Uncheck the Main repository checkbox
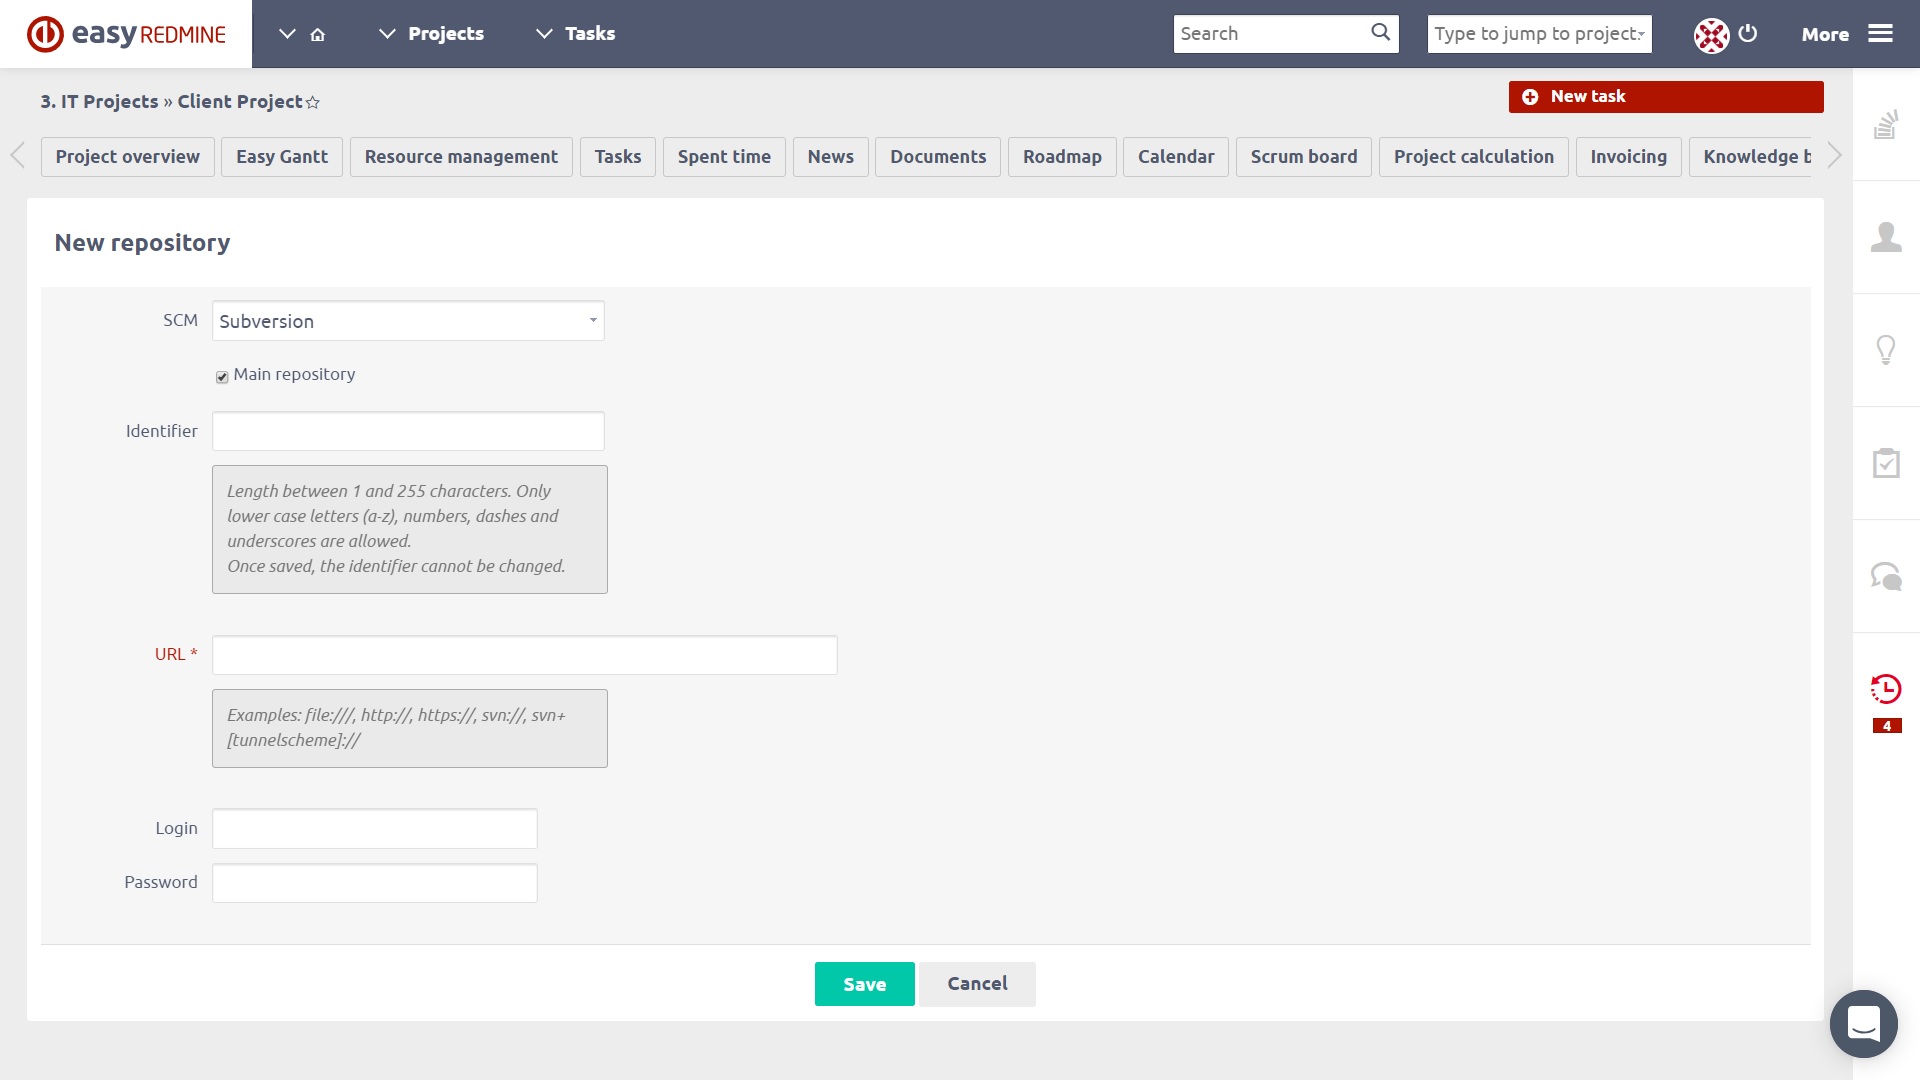Image resolution: width=1920 pixels, height=1080 pixels. (x=221, y=377)
